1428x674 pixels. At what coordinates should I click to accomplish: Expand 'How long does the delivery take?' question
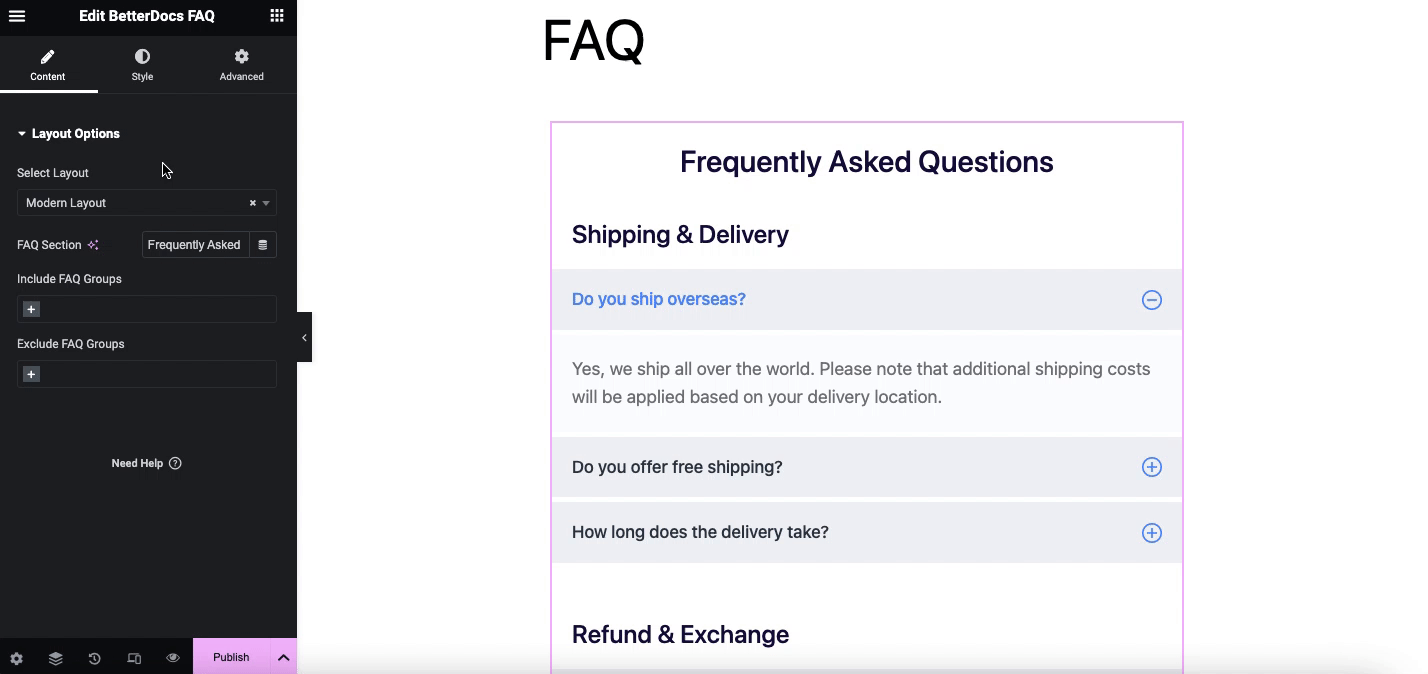pyautogui.click(x=1151, y=532)
